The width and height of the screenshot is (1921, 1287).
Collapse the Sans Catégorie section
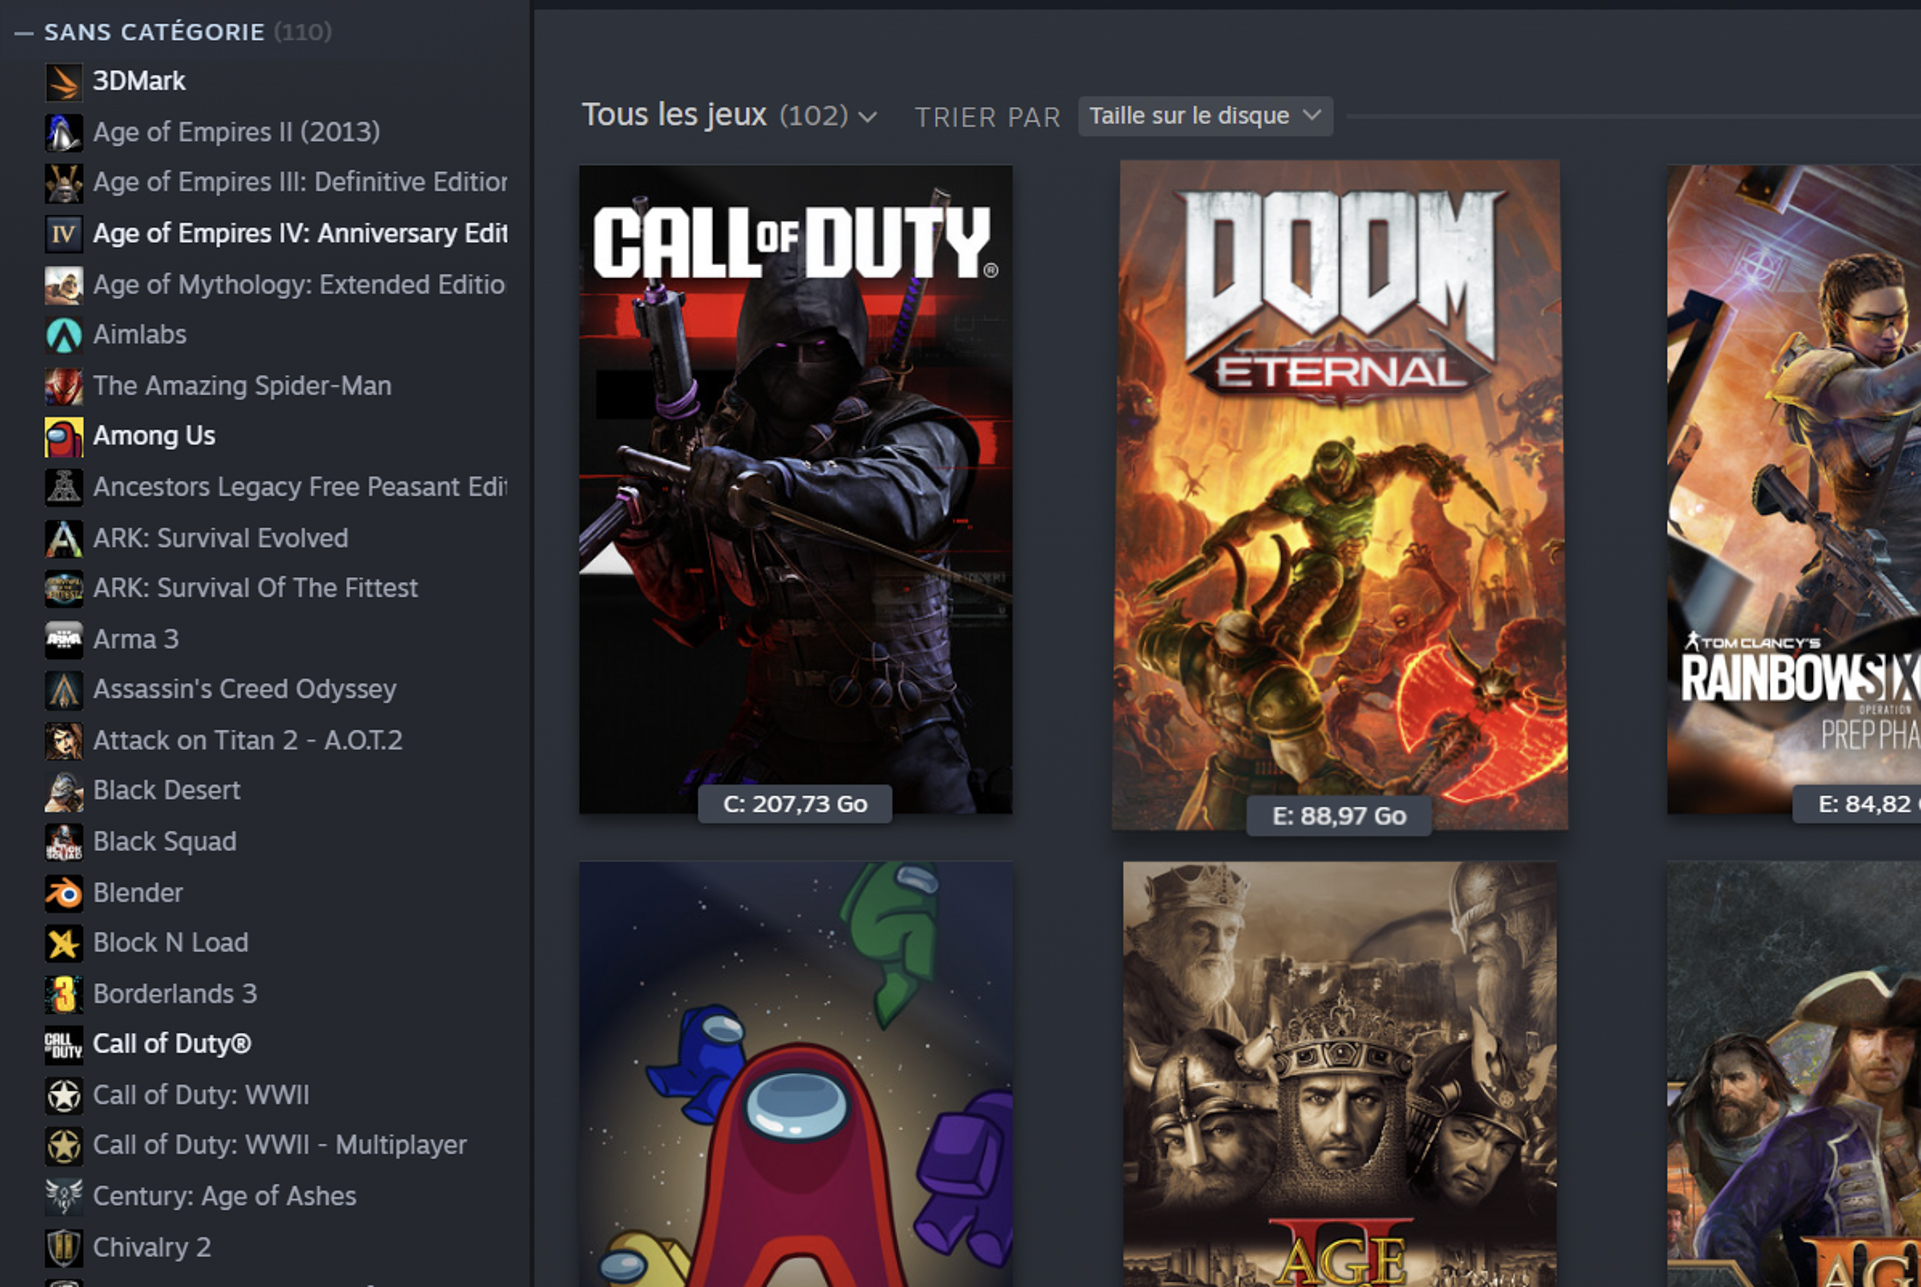[24, 33]
